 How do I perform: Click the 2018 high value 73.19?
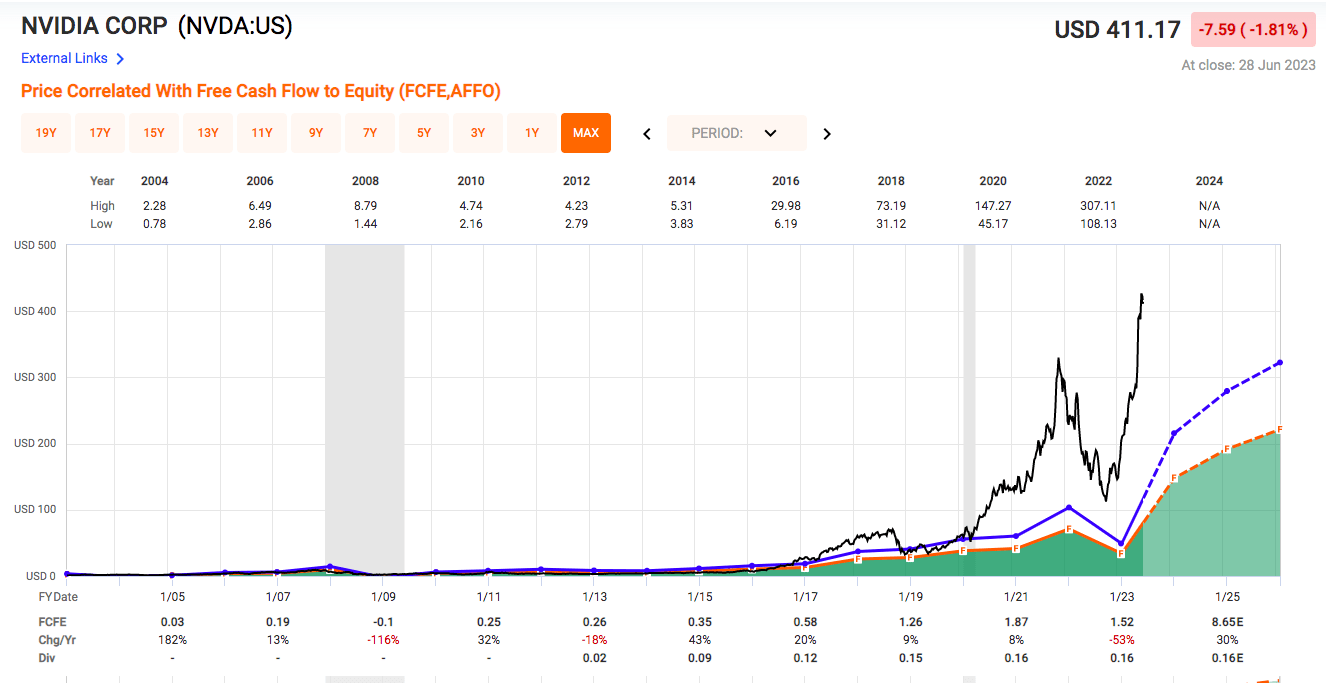[x=891, y=206]
